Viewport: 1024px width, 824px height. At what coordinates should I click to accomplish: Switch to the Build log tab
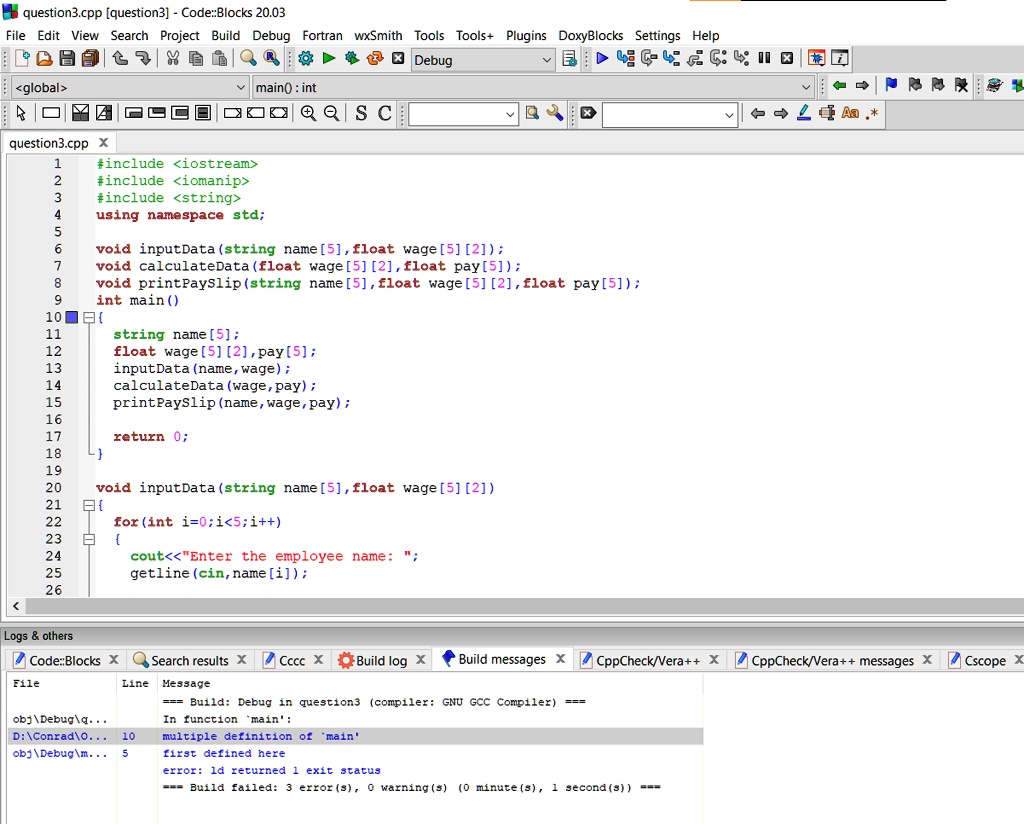381,661
